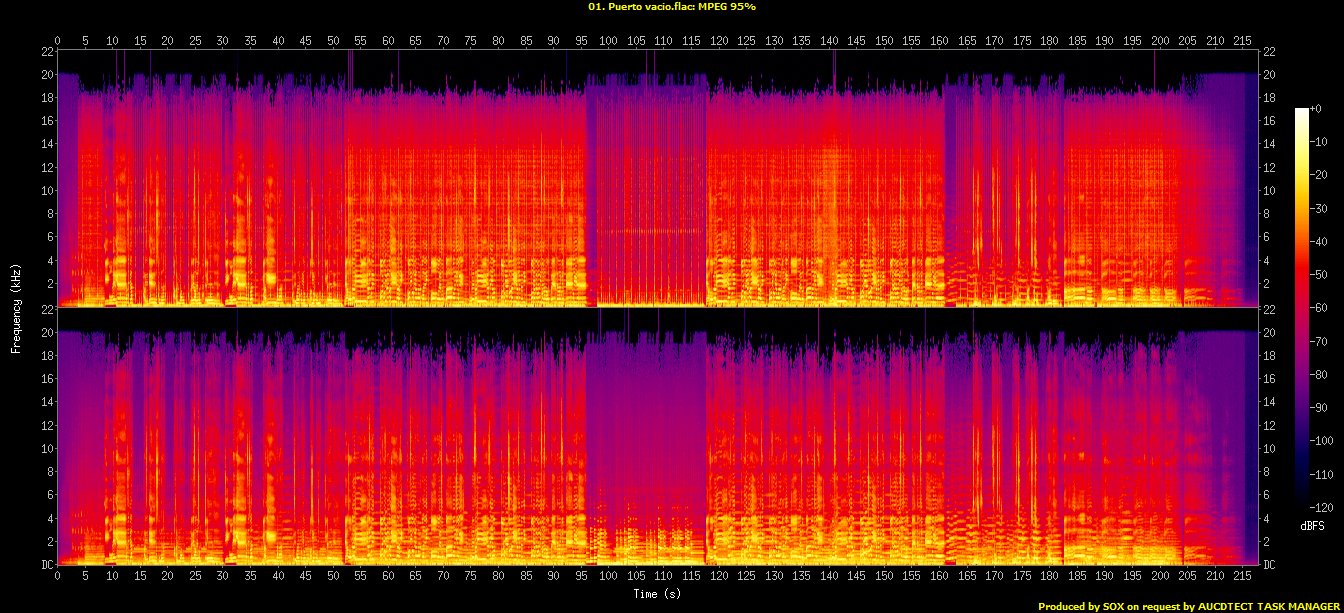
Task: Click the 0 second mark on the top time axis
Action: pos(57,41)
